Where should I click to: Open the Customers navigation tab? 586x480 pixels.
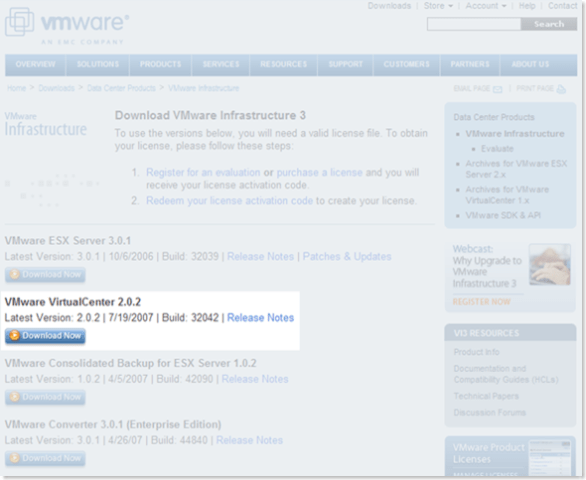[407, 64]
